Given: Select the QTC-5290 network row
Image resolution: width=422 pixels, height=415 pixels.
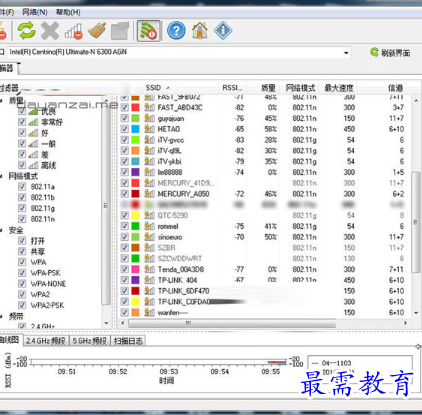Looking at the screenshot, I should point(265,215).
